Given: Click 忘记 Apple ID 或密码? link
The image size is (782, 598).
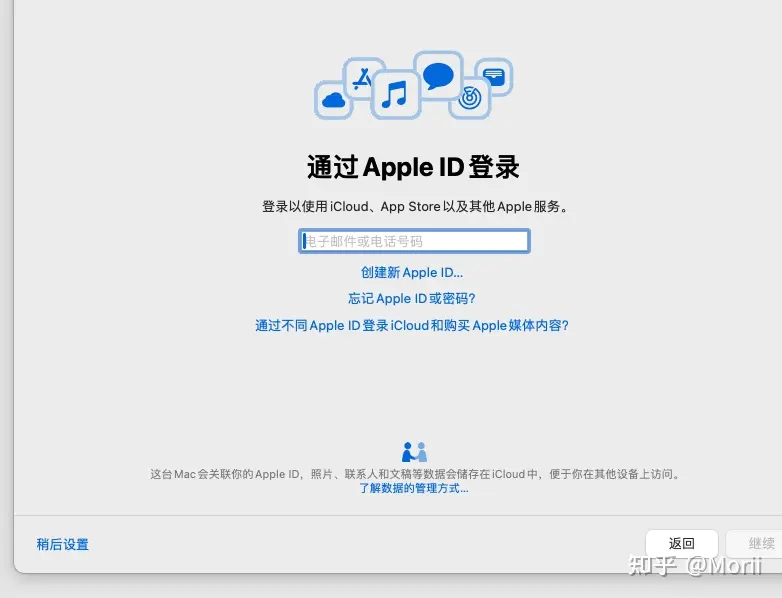Looking at the screenshot, I should click(x=411, y=298).
